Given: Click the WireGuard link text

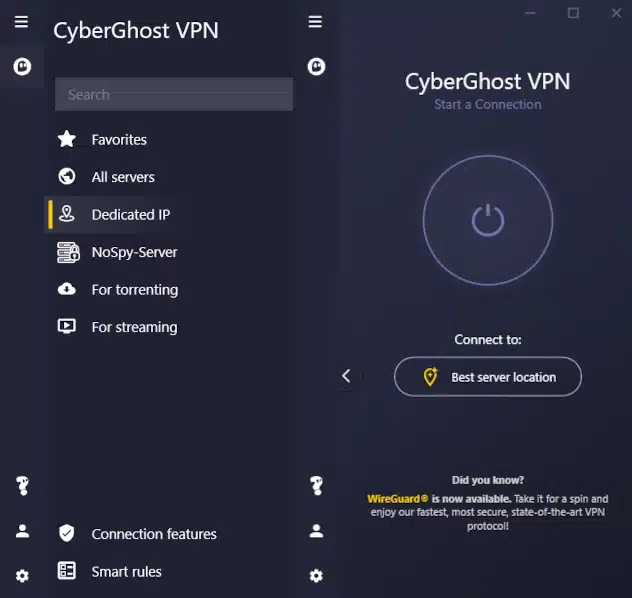Looking at the screenshot, I should tap(397, 498).
